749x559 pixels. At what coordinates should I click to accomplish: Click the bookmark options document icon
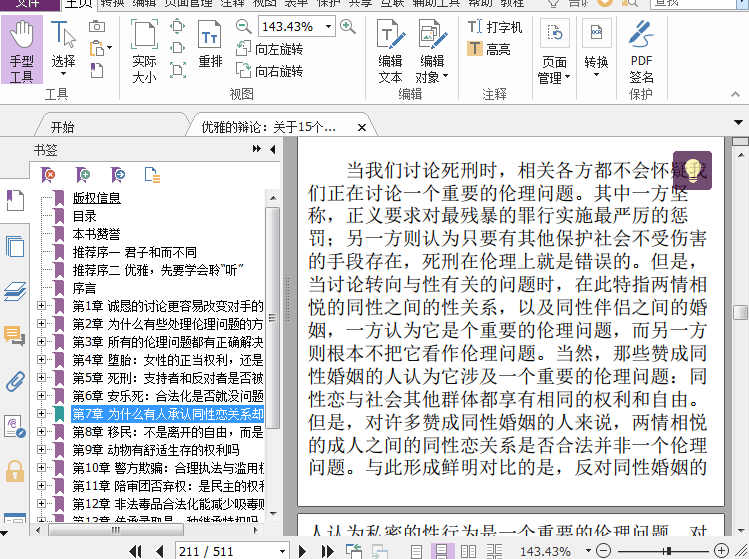pos(152,175)
